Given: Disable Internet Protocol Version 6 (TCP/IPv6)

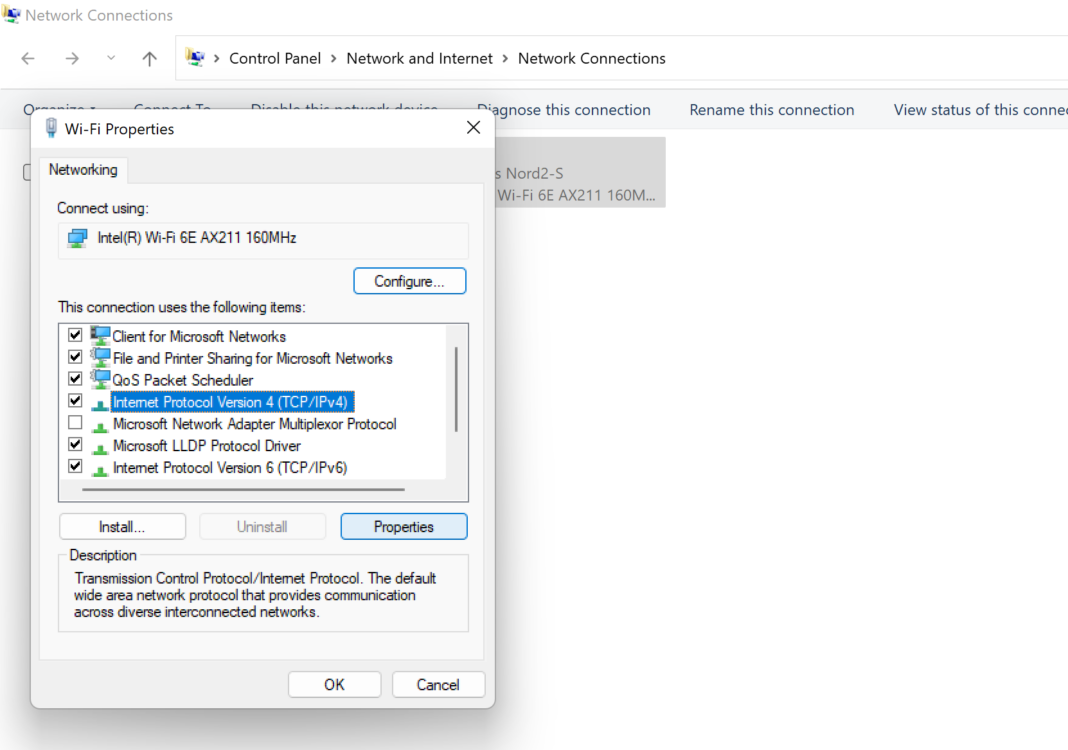Looking at the screenshot, I should [75, 467].
